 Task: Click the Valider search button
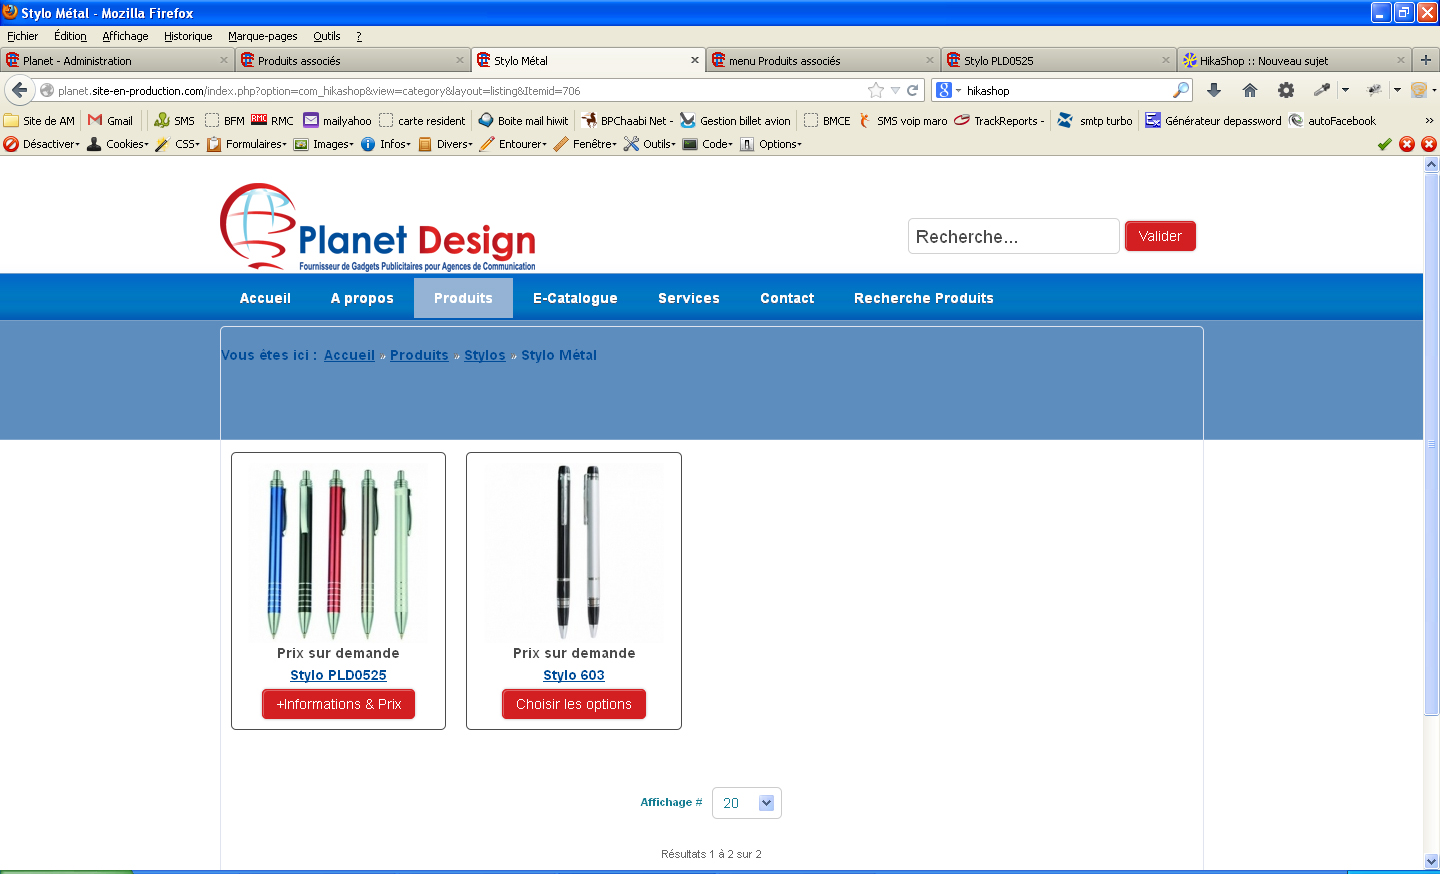(1160, 236)
